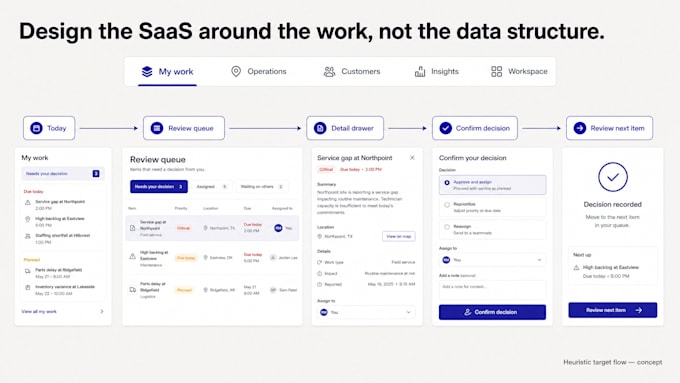Click the location pin icon in detail drawer
This screenshot has width=680, height=383.
(320, 236)
